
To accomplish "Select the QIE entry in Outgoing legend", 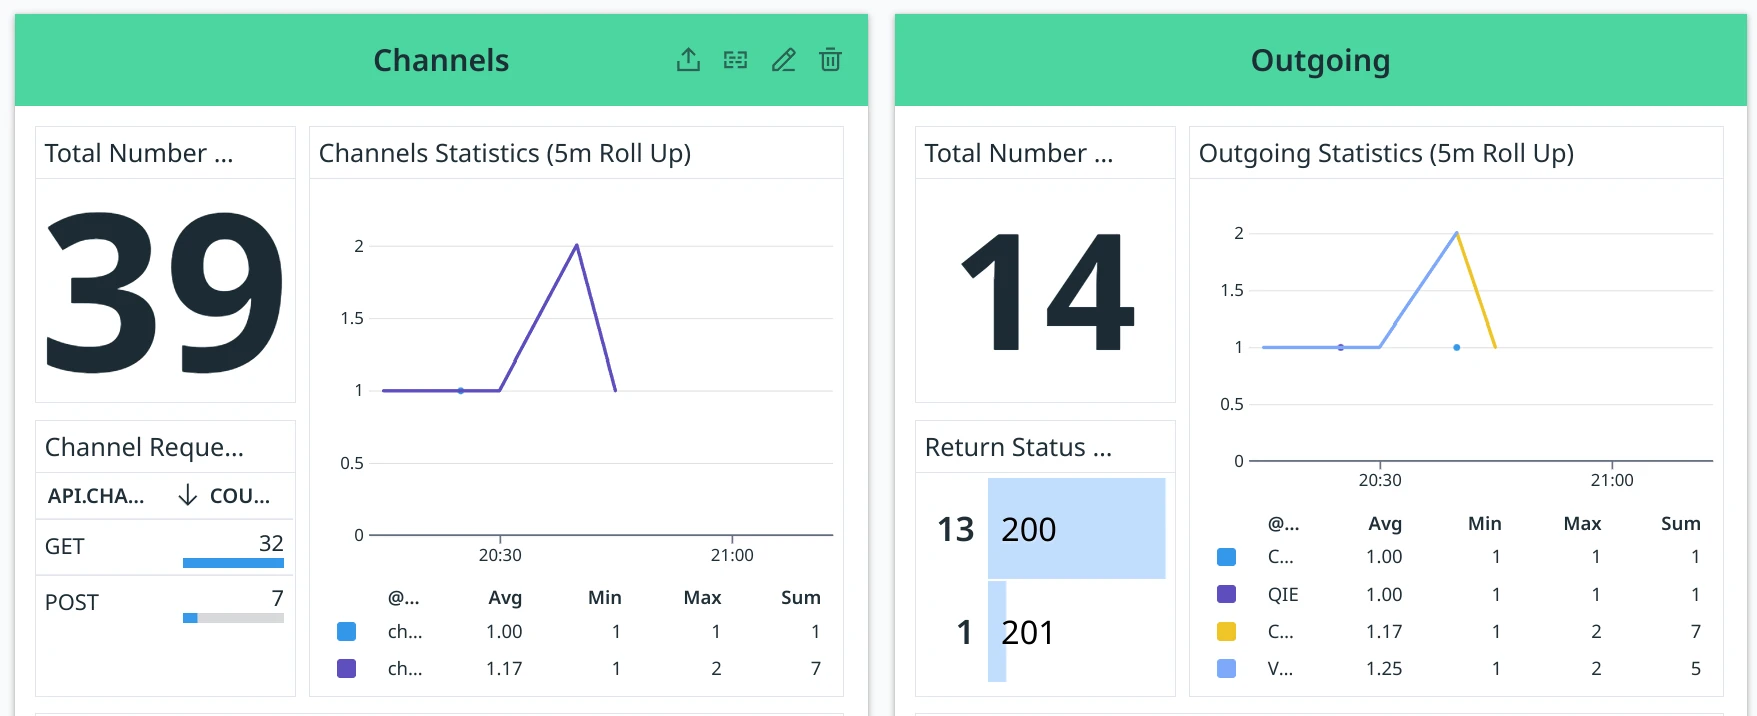I will pos(1282,594).
